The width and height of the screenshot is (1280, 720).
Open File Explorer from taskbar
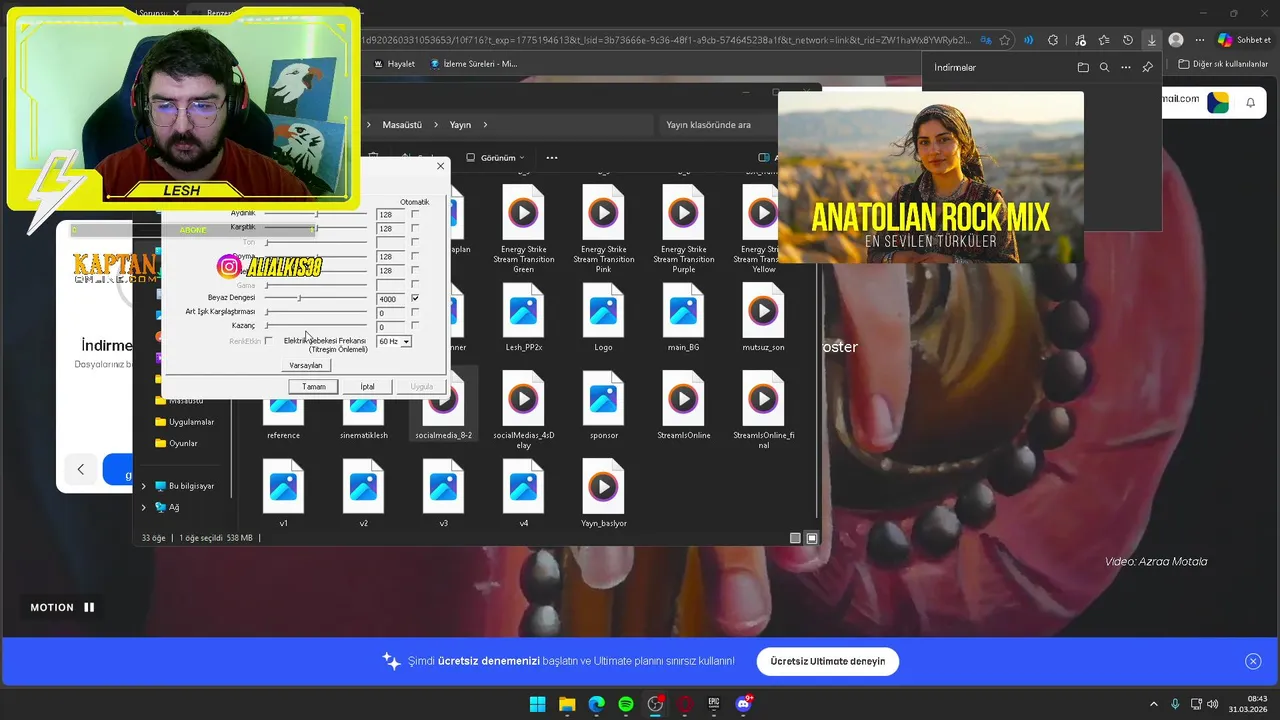(567, 704)
